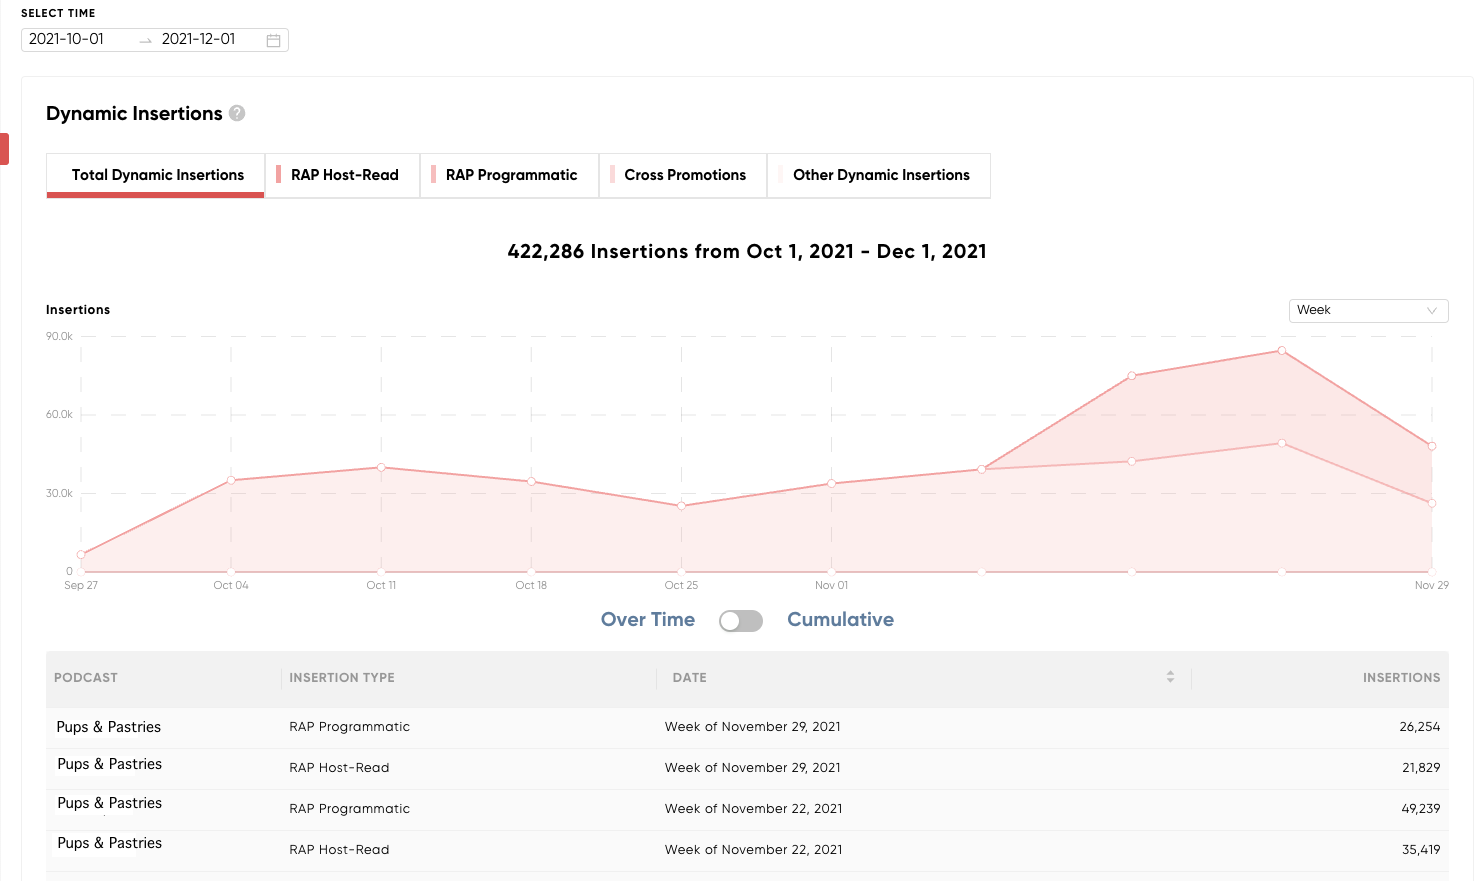Open the Dynamic Insertions help question mark
This screenshot has width=1484, height=881.
click(237, 113)
